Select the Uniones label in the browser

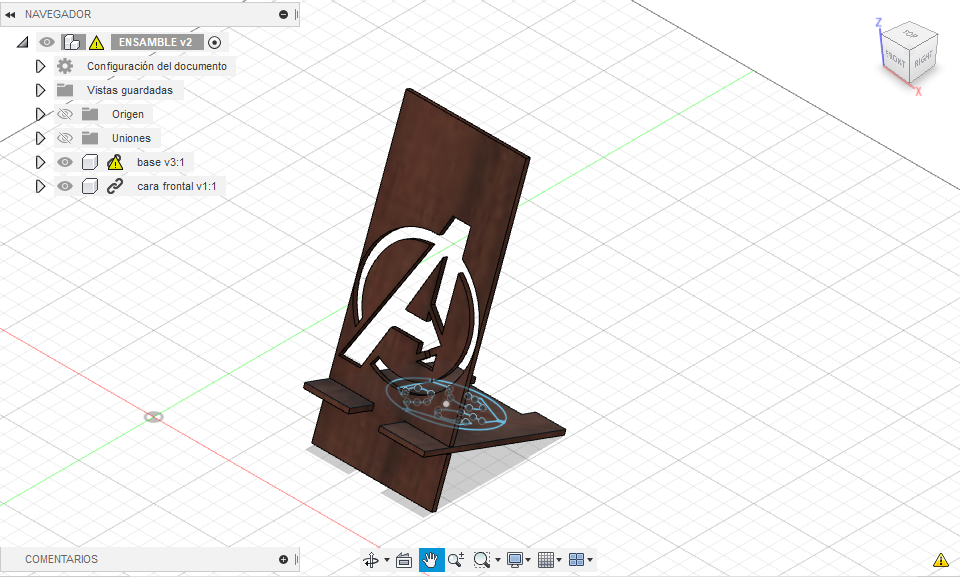(x=131, y=138)
